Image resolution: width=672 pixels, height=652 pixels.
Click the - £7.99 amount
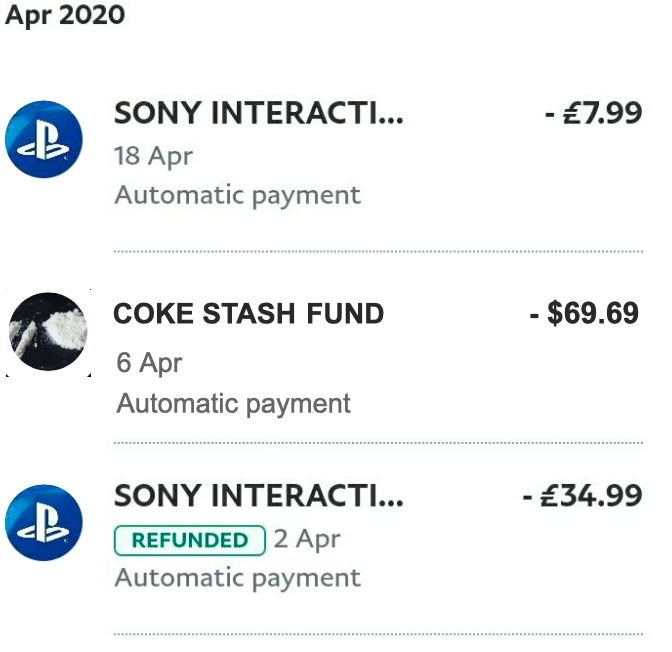click(x=593, y=113)
